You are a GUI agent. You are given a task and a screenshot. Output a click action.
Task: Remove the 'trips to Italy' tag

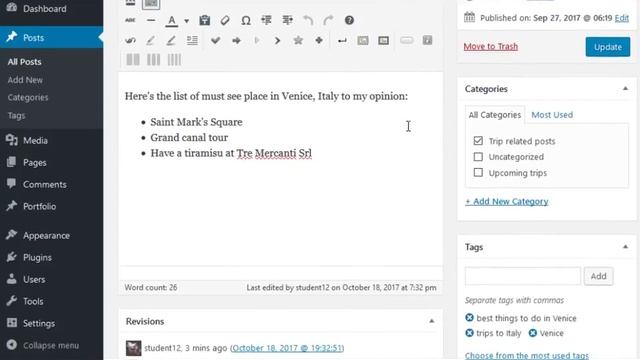click(469, 333)
